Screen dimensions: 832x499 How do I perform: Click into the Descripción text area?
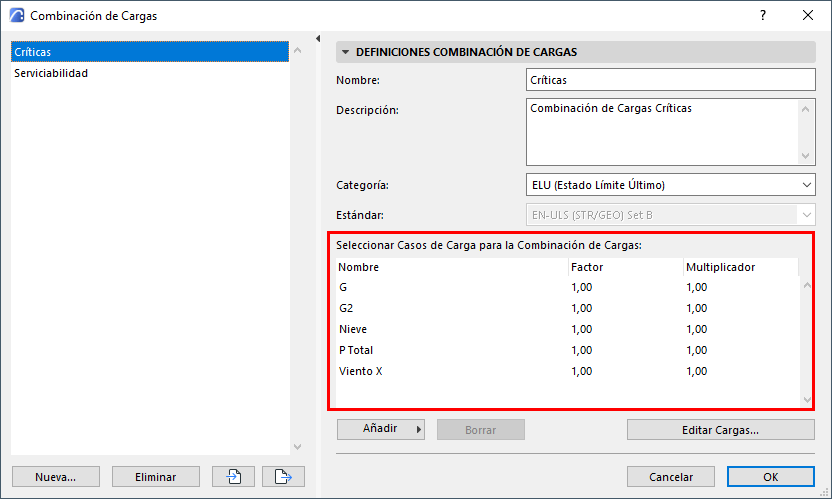click(x=662, y=132)
